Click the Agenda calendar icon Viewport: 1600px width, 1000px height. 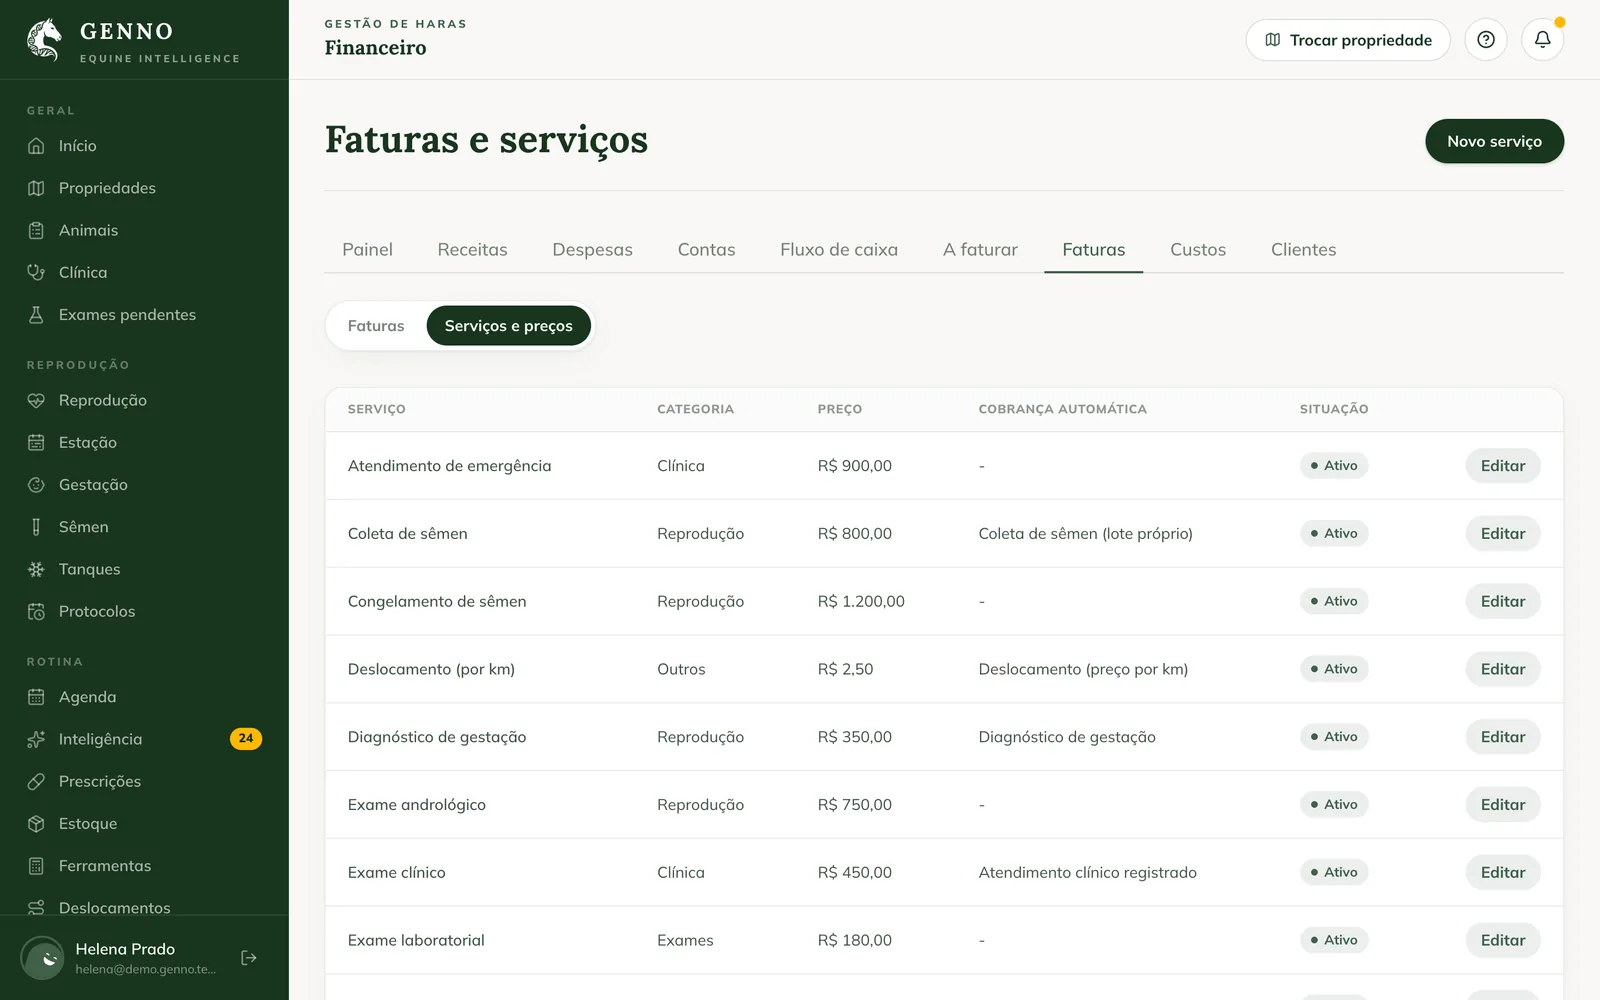36,697
